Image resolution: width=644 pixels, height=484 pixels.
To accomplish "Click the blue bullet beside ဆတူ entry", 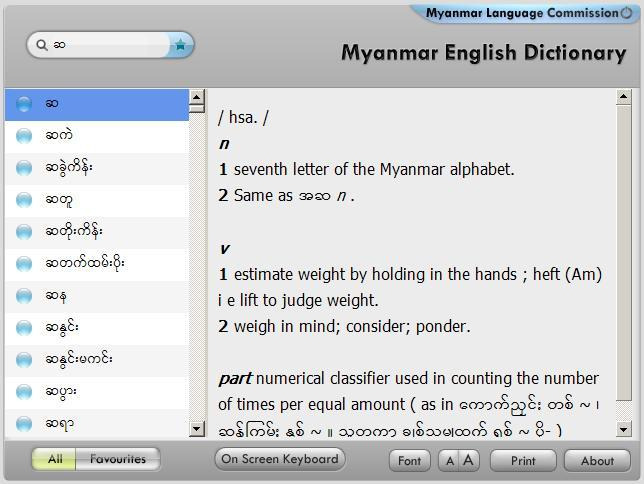I will click(24, 200).
